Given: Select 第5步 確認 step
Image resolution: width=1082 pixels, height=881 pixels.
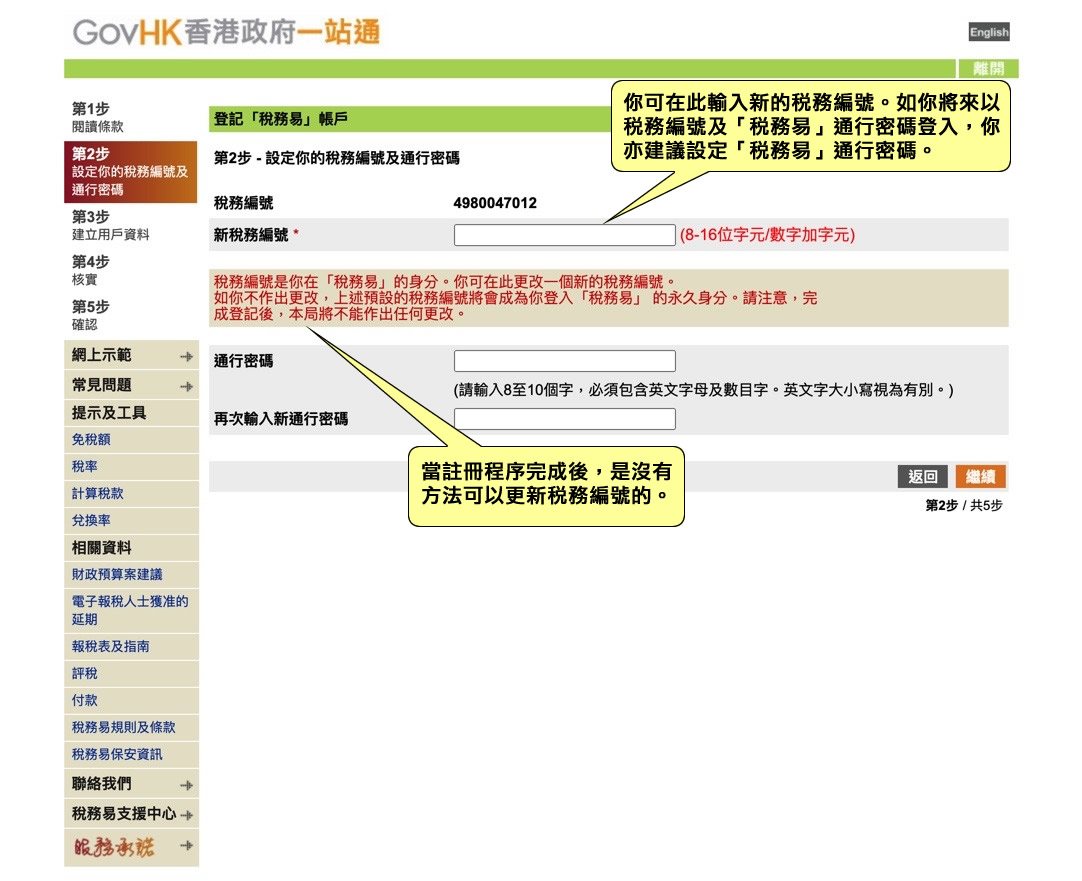Looking at the screenshot, I should coord(90,315).
